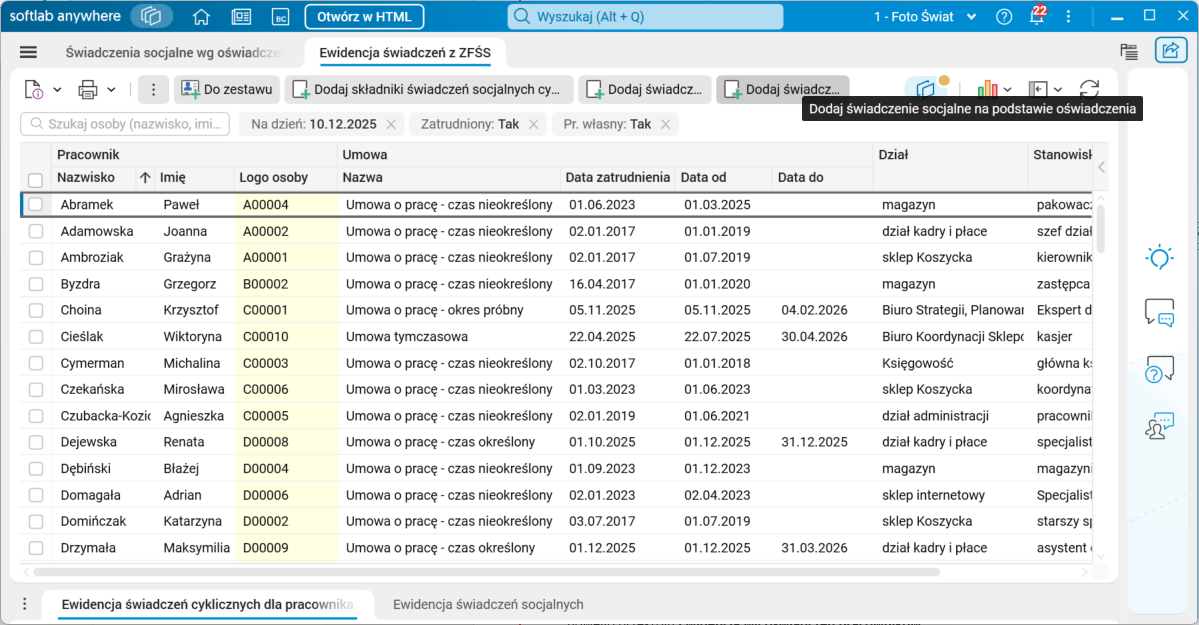This screenshot has height=625, width=1199.
Task: Click the Otwórz w HTML button
Action: pyautogui.click(x=364, y=17)
